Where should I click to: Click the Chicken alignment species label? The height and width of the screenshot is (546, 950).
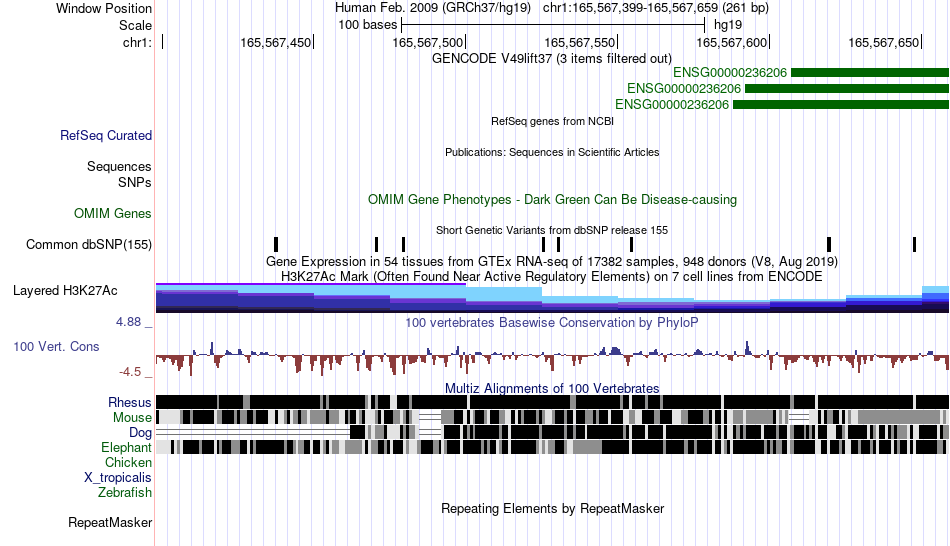click(128, 462)
